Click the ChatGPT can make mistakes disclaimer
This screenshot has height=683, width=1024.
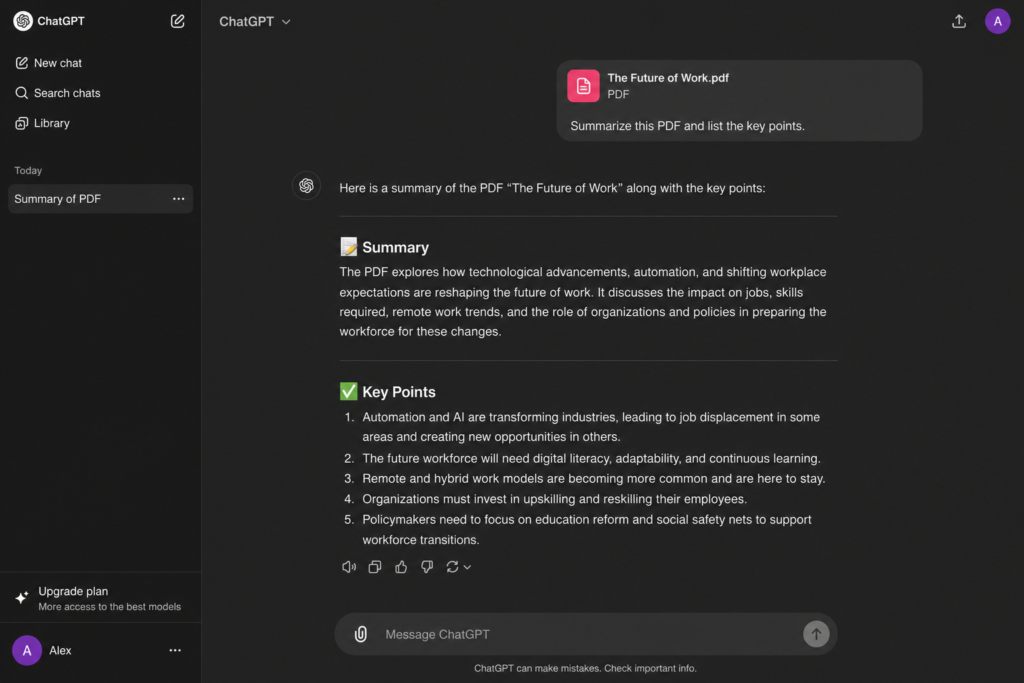pos(585,668)
